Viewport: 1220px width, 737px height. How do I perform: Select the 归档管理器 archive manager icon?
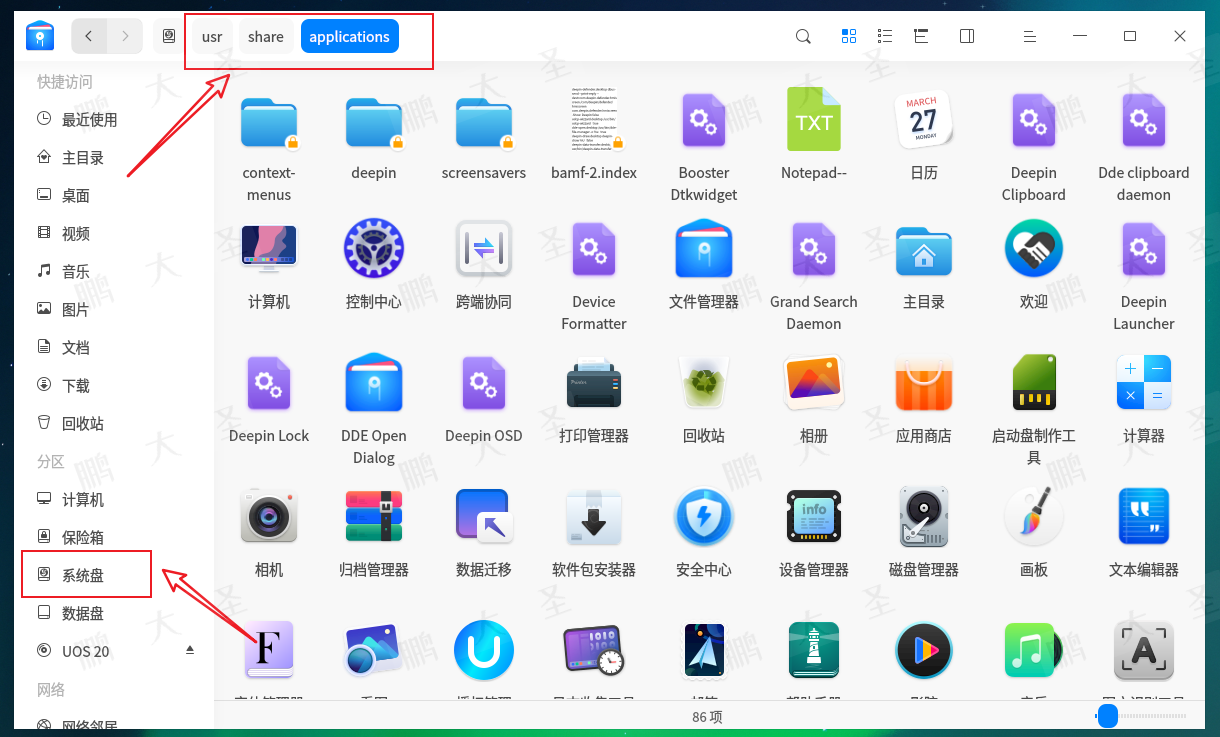coord(374,517)
